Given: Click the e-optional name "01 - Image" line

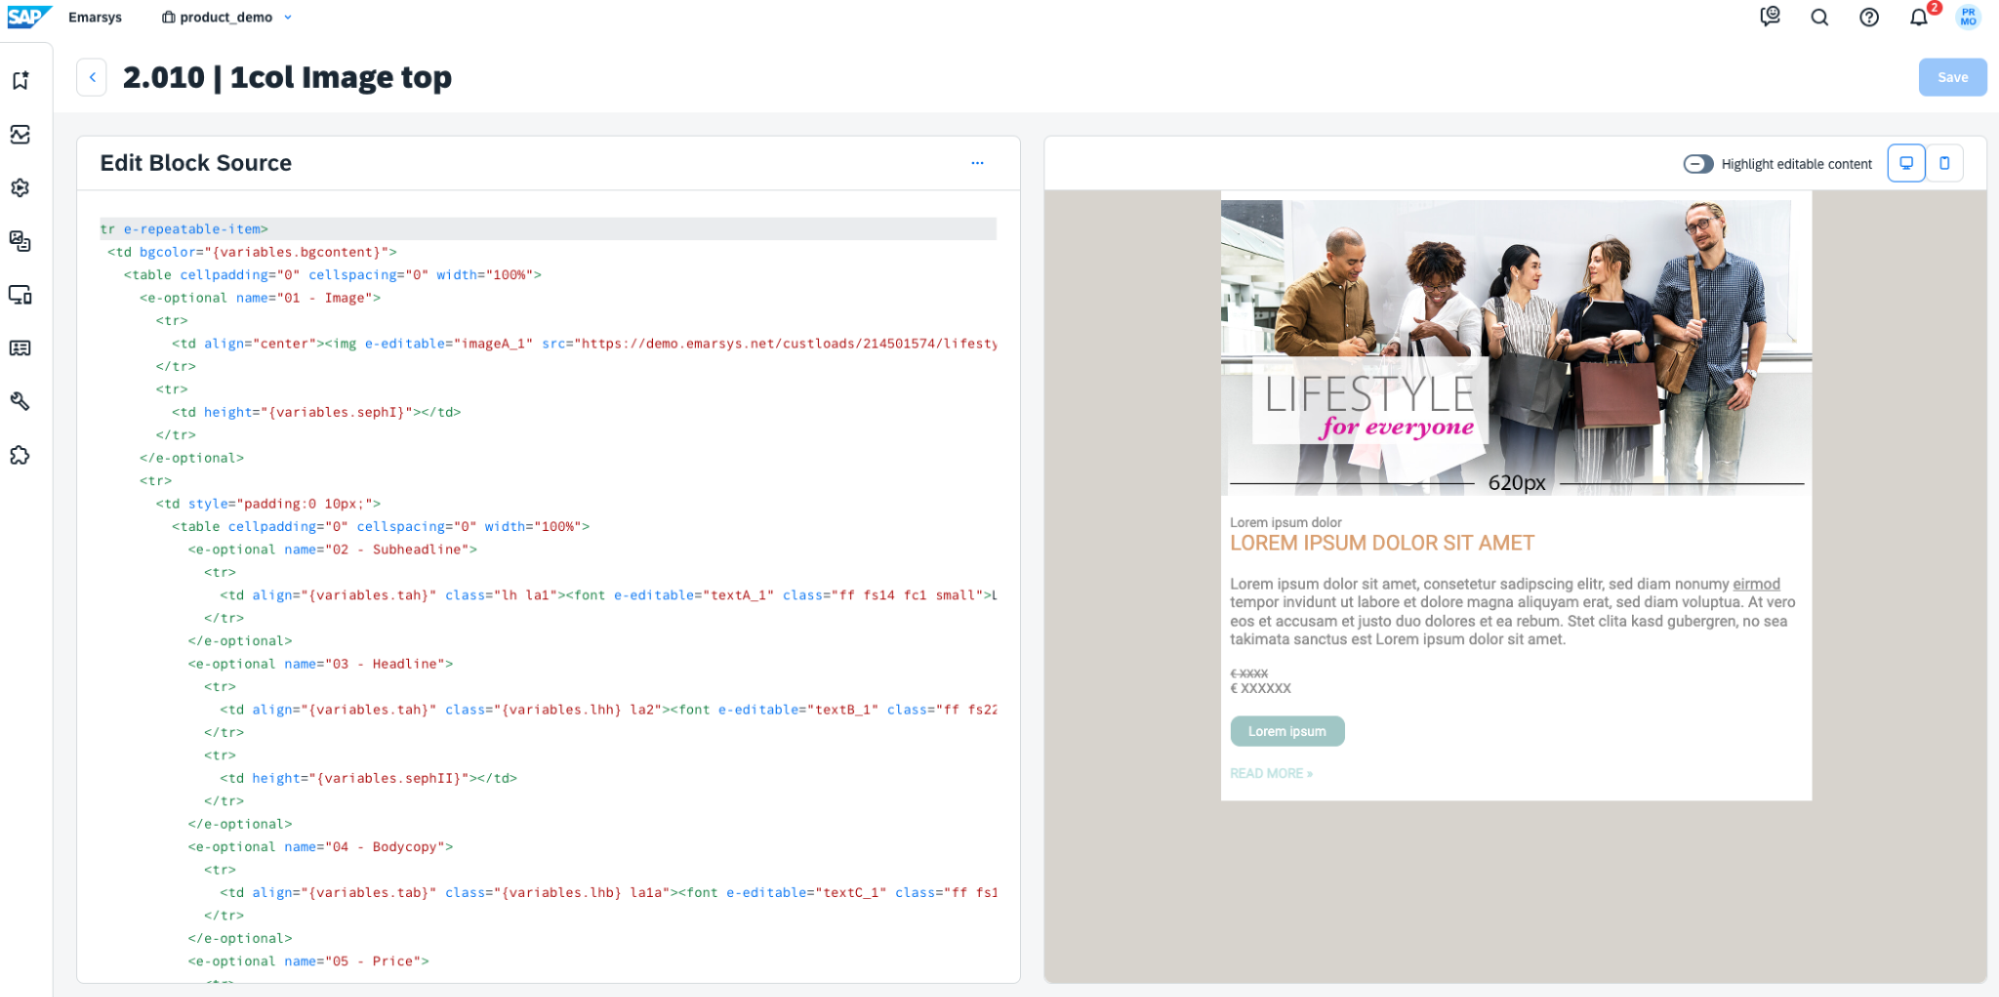Looking at the screenshot, I should click(260, 298).
